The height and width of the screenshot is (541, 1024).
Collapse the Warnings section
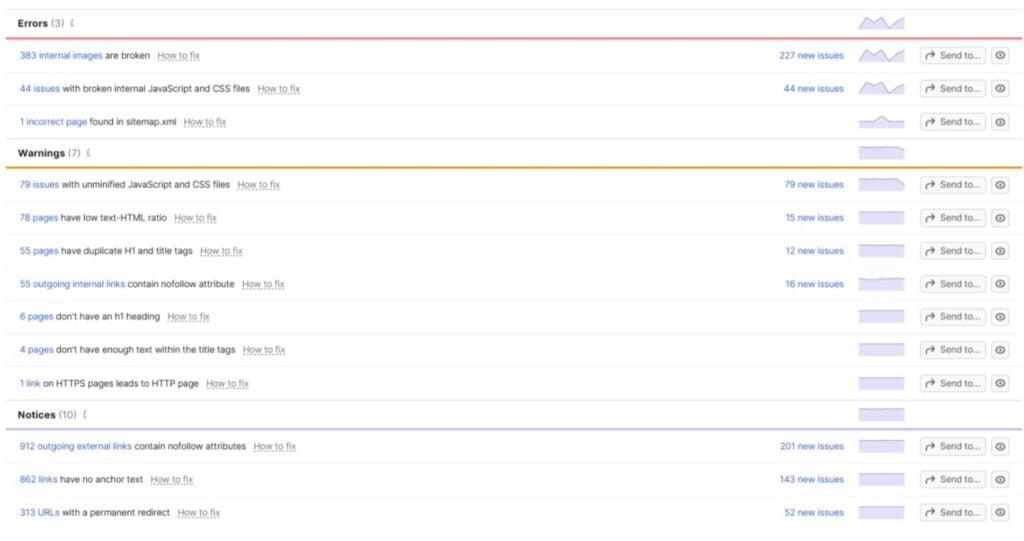[x=88, y=153]
